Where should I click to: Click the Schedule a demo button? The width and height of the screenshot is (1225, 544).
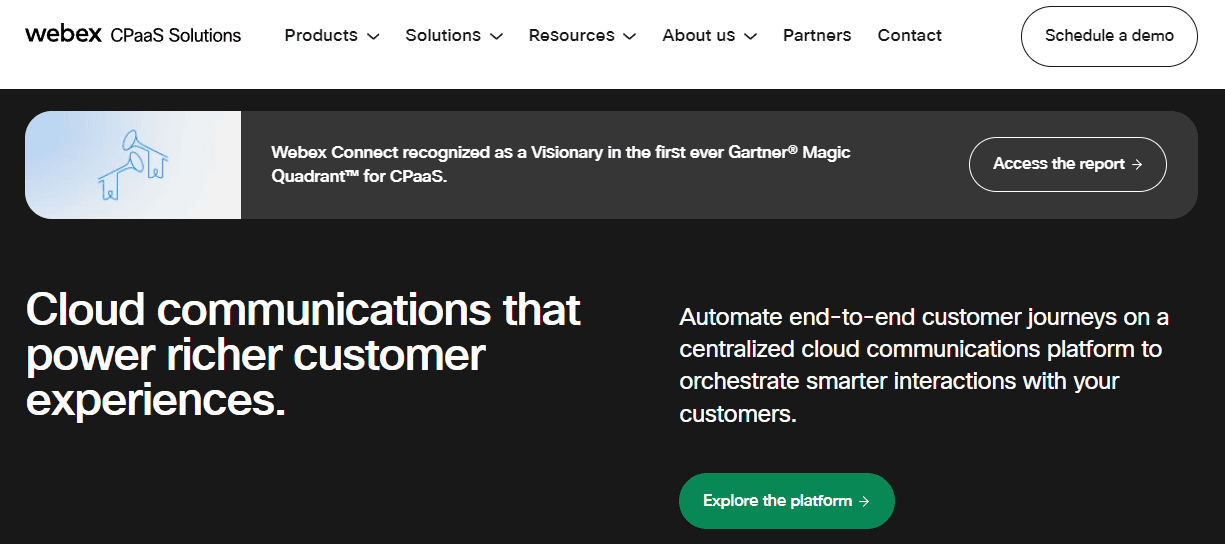point(1109,36)
